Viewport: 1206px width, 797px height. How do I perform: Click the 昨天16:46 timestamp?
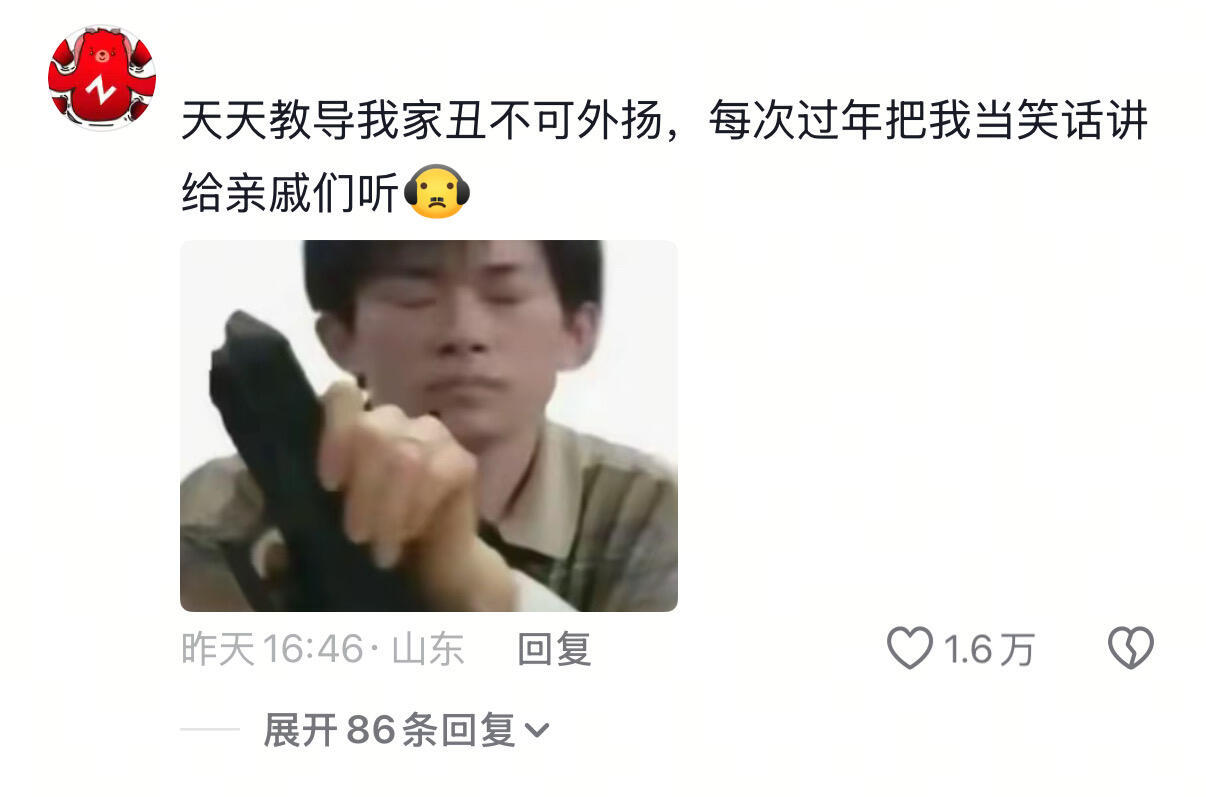[x=271, y=649]
